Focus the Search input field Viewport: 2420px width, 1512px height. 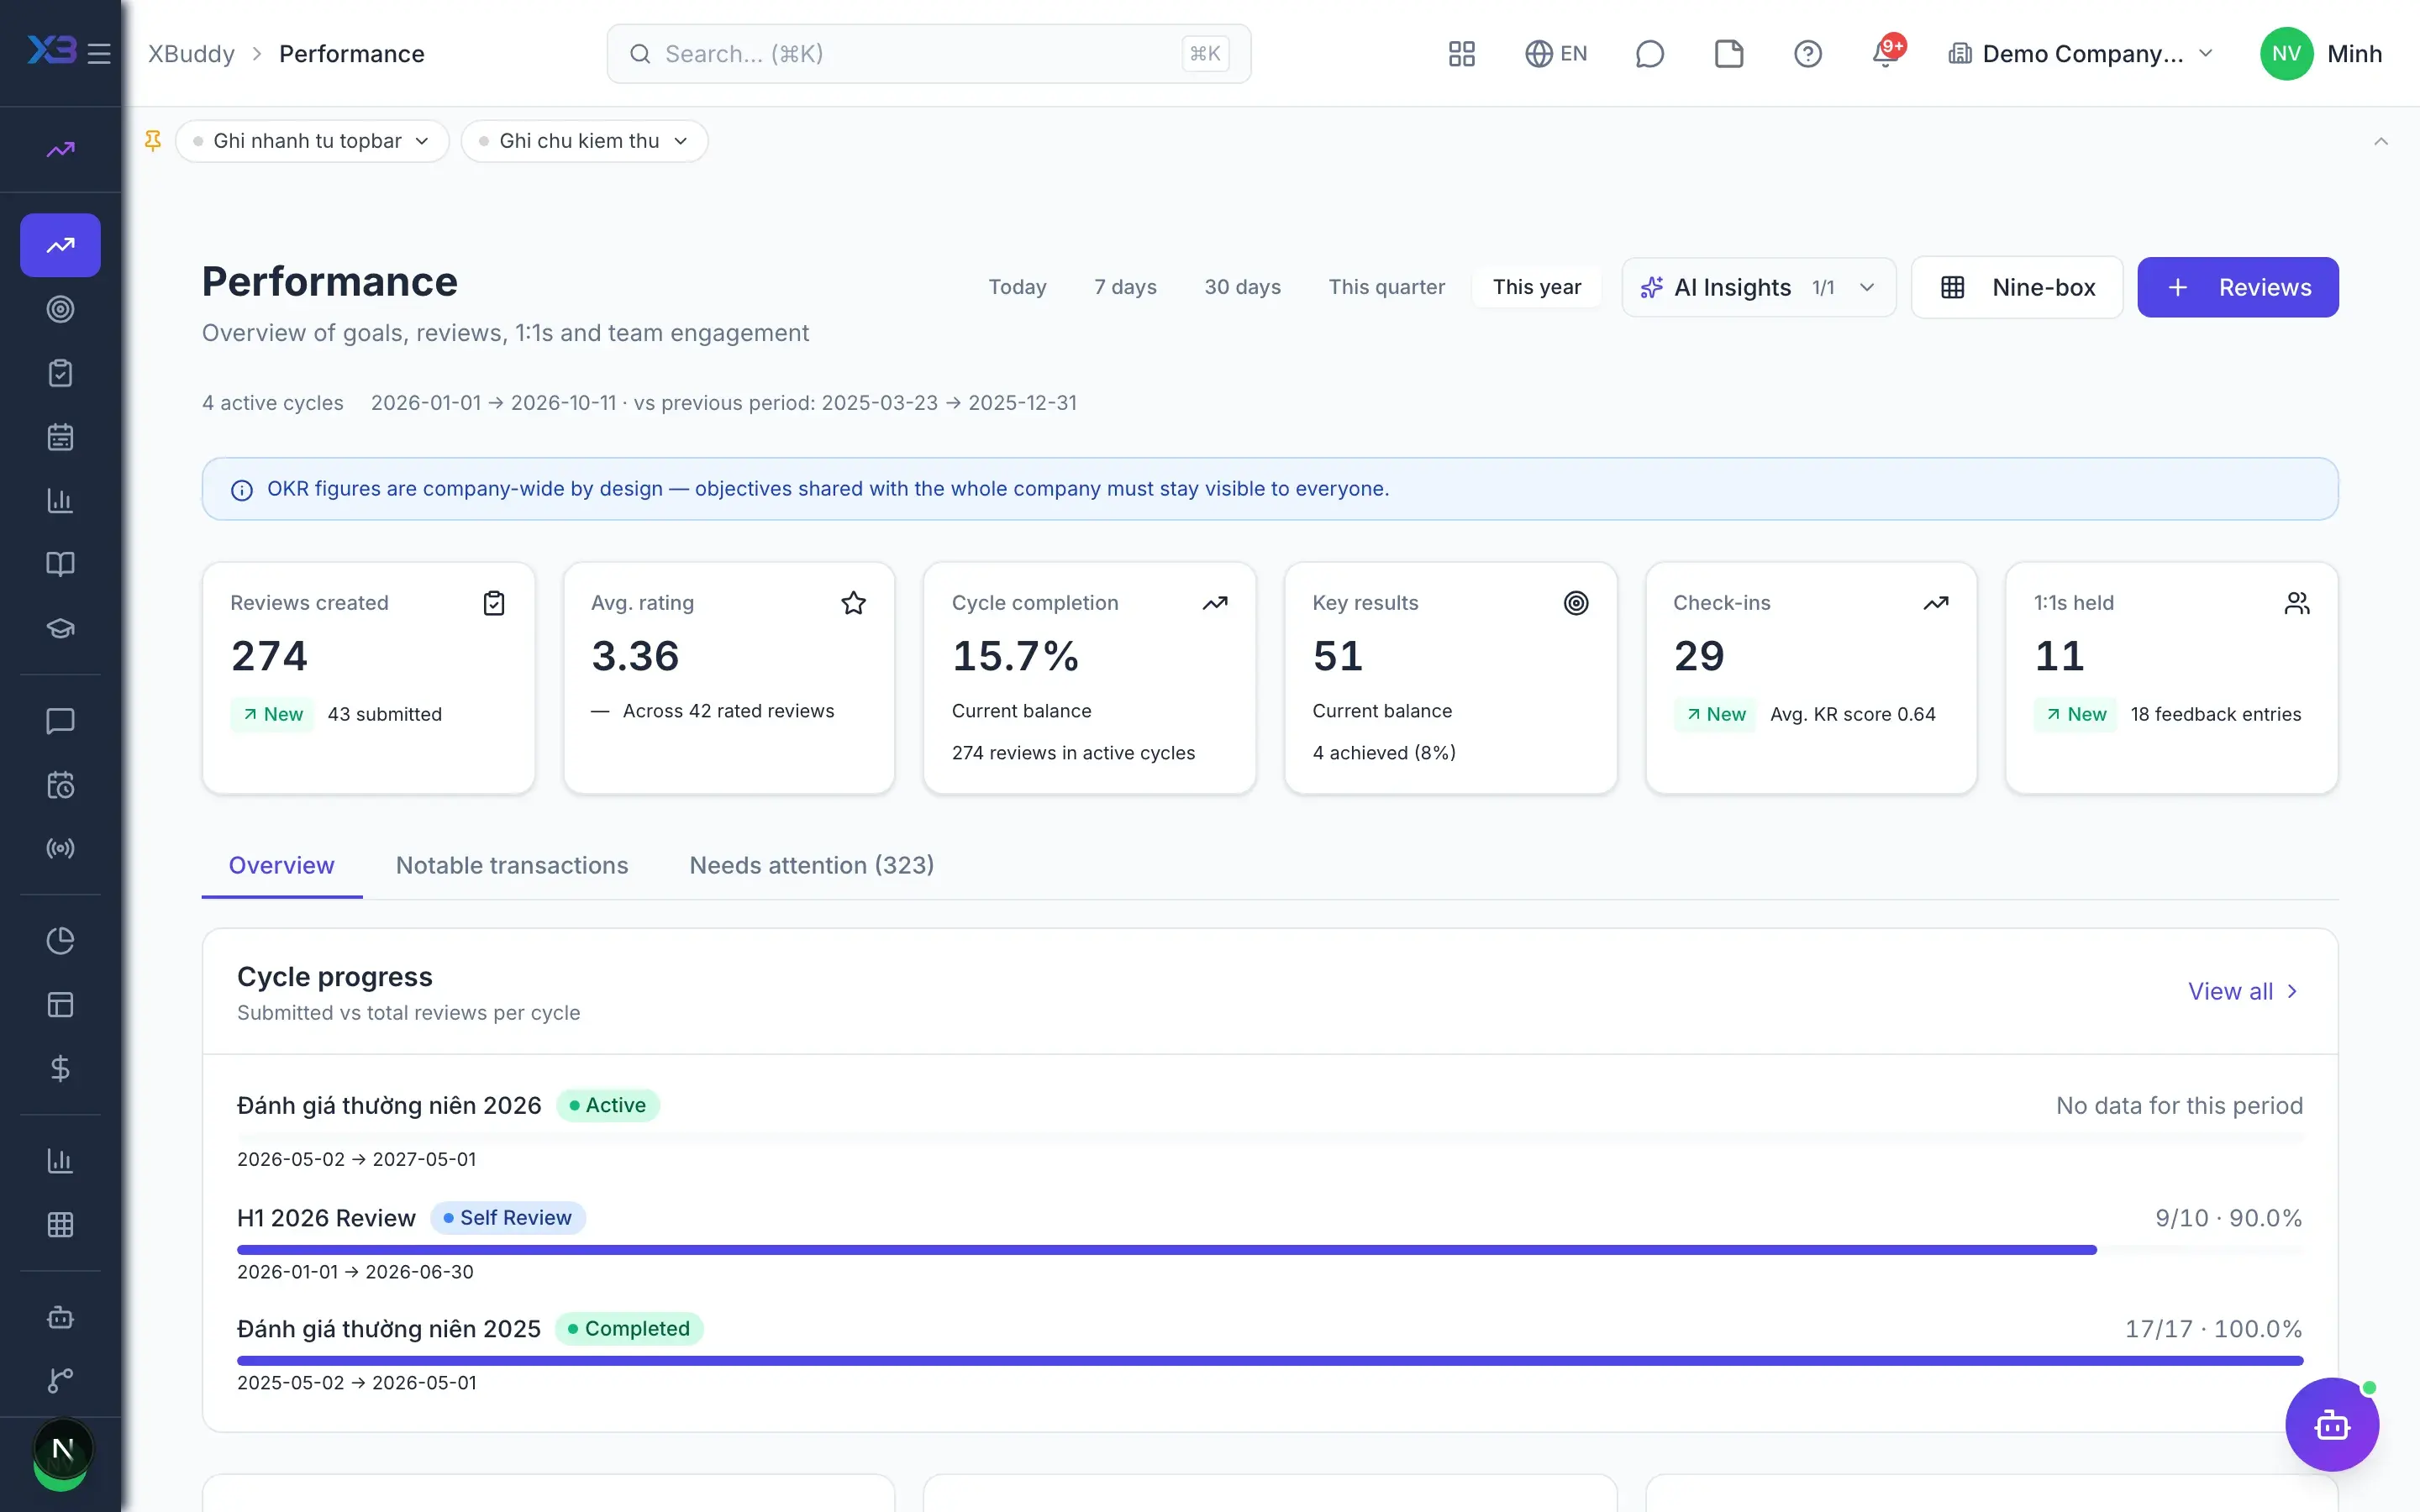point(928,54)
